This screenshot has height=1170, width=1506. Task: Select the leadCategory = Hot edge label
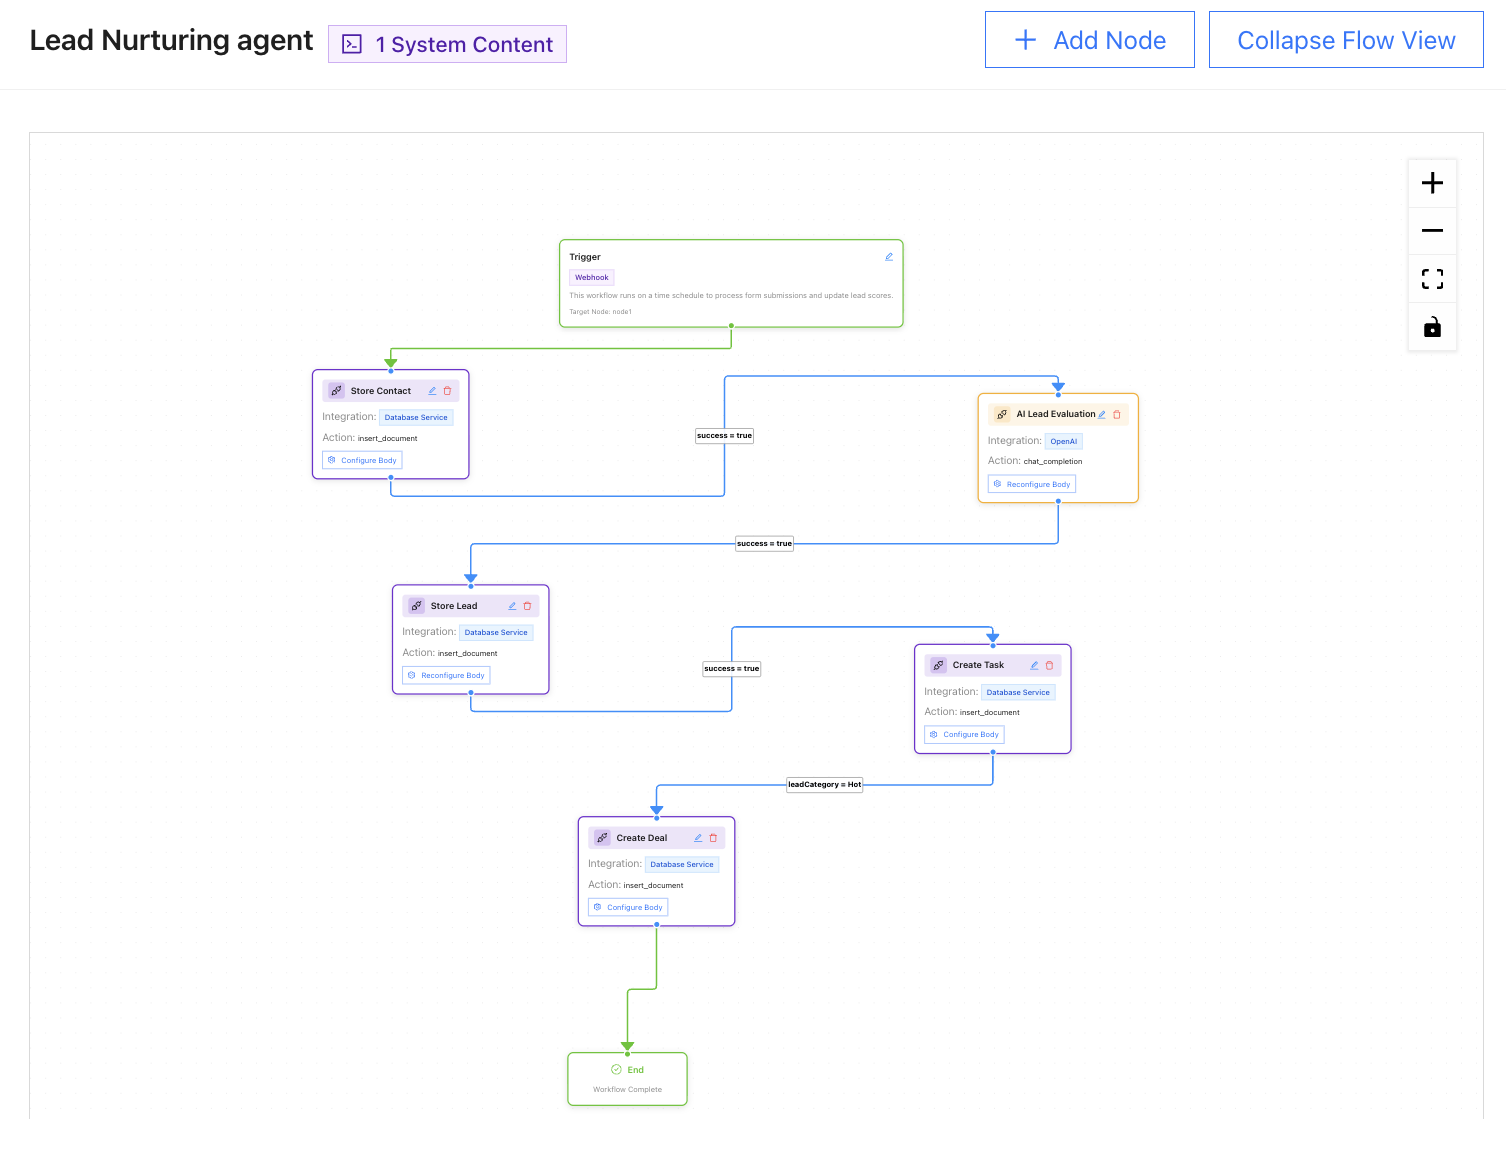point(824,785)
